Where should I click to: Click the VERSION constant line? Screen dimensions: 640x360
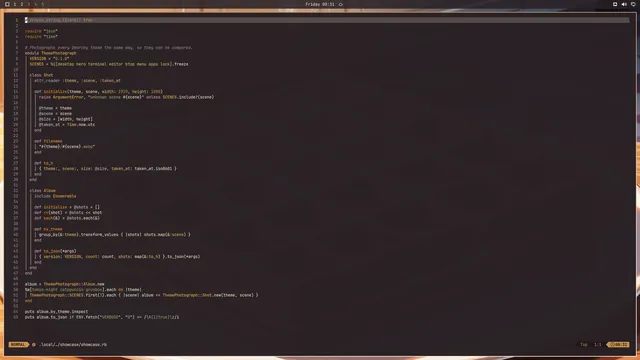[49, 58]
